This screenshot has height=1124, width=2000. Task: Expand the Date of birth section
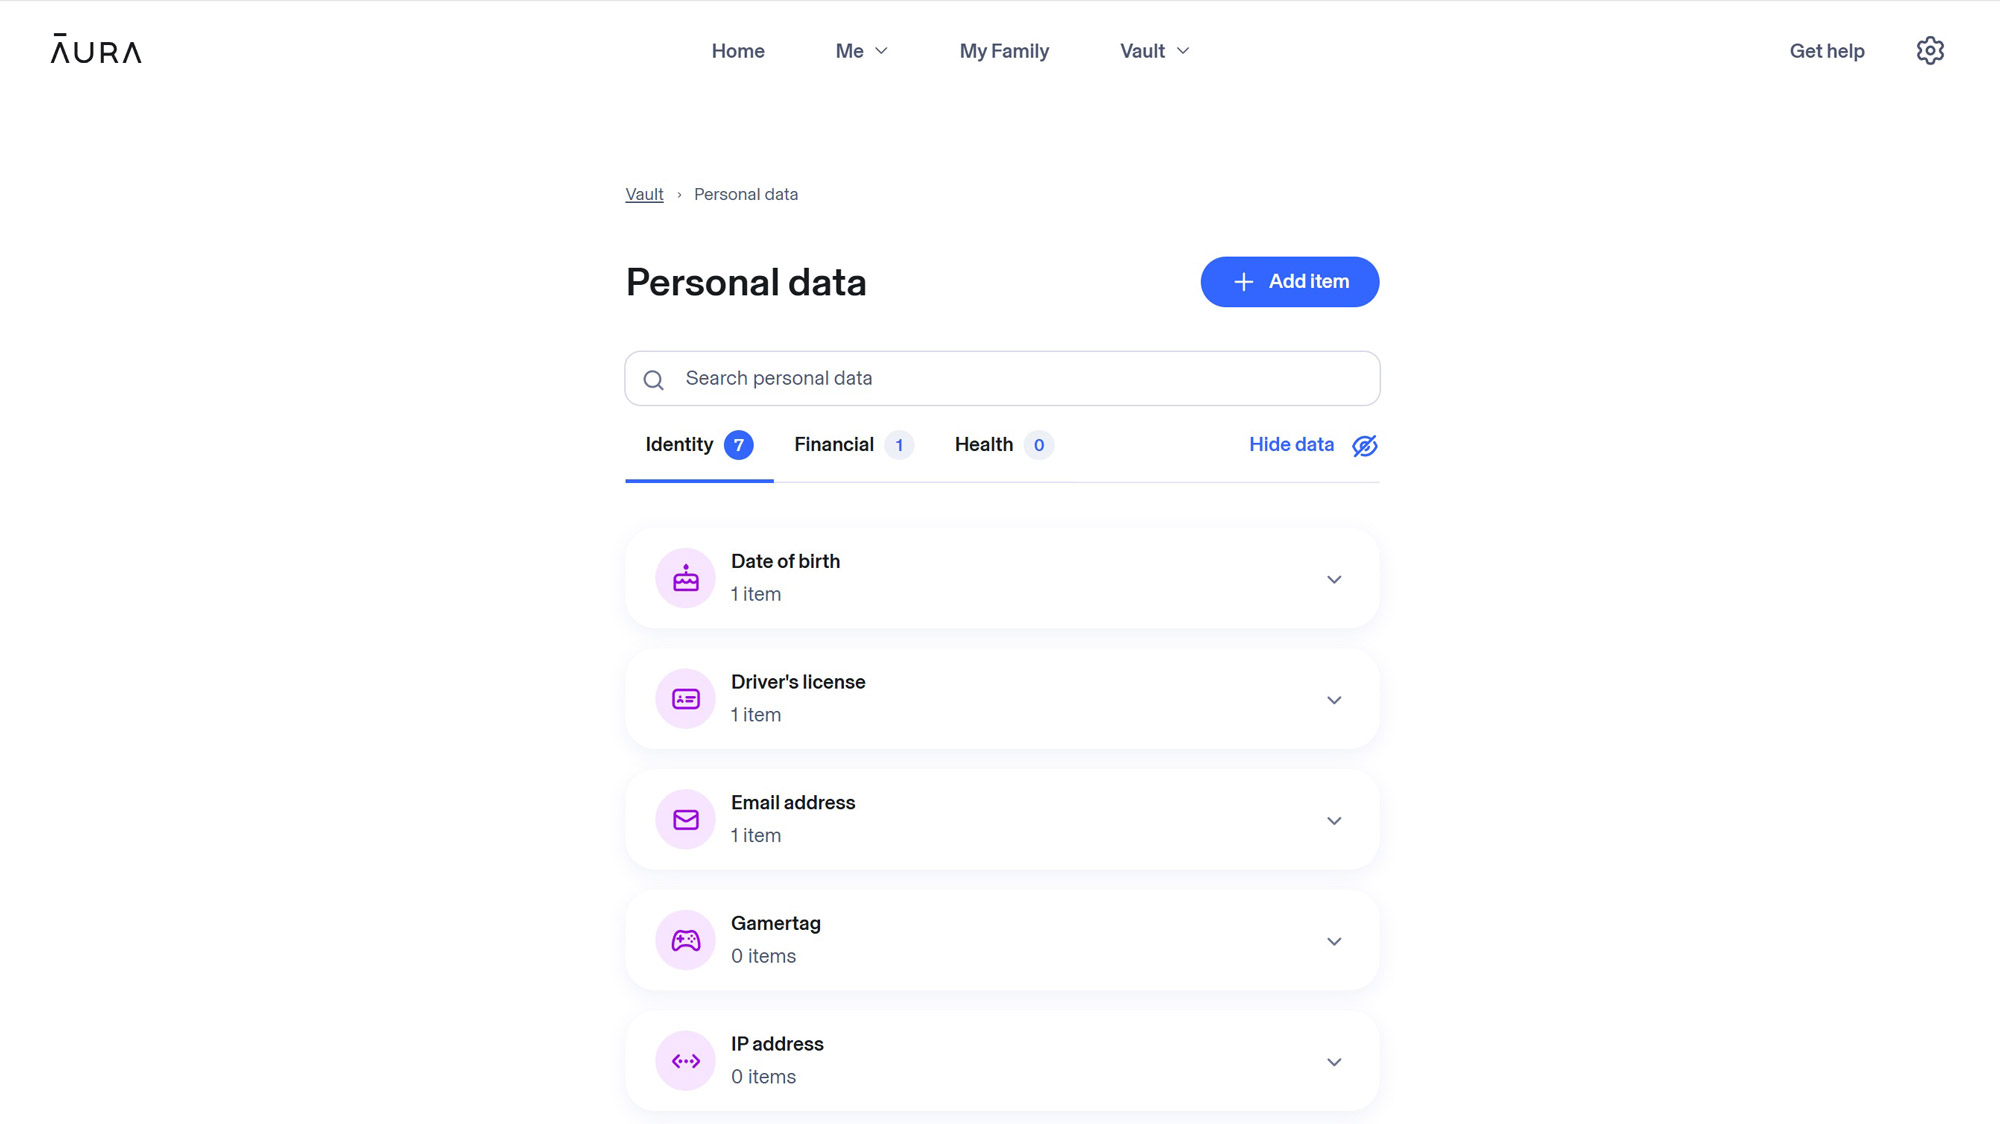(1334, 580)
